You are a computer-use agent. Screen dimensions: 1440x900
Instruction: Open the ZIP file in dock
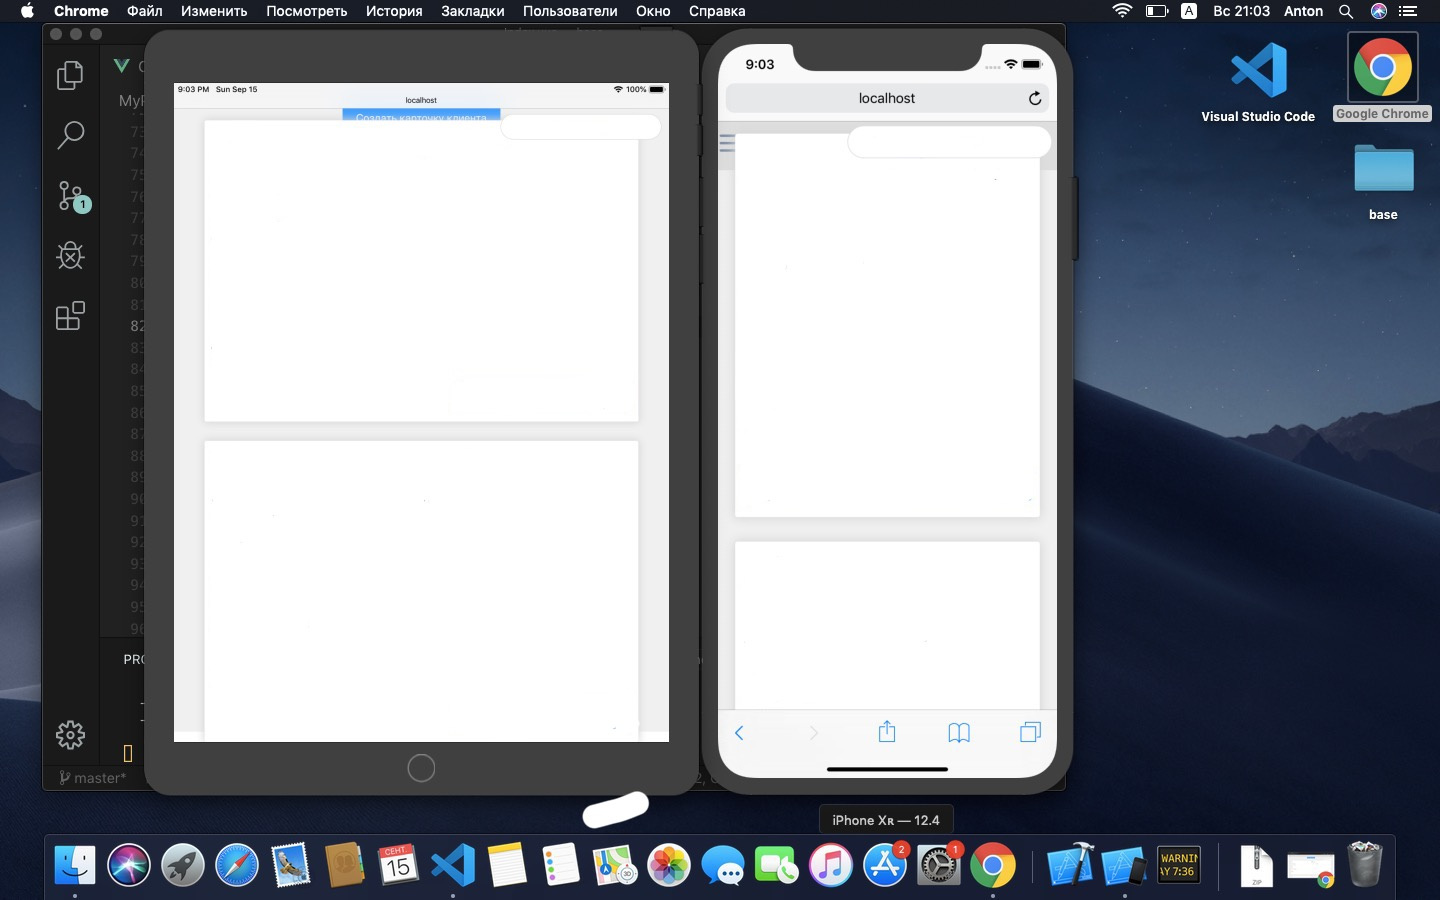click(x=1256, y=865)
